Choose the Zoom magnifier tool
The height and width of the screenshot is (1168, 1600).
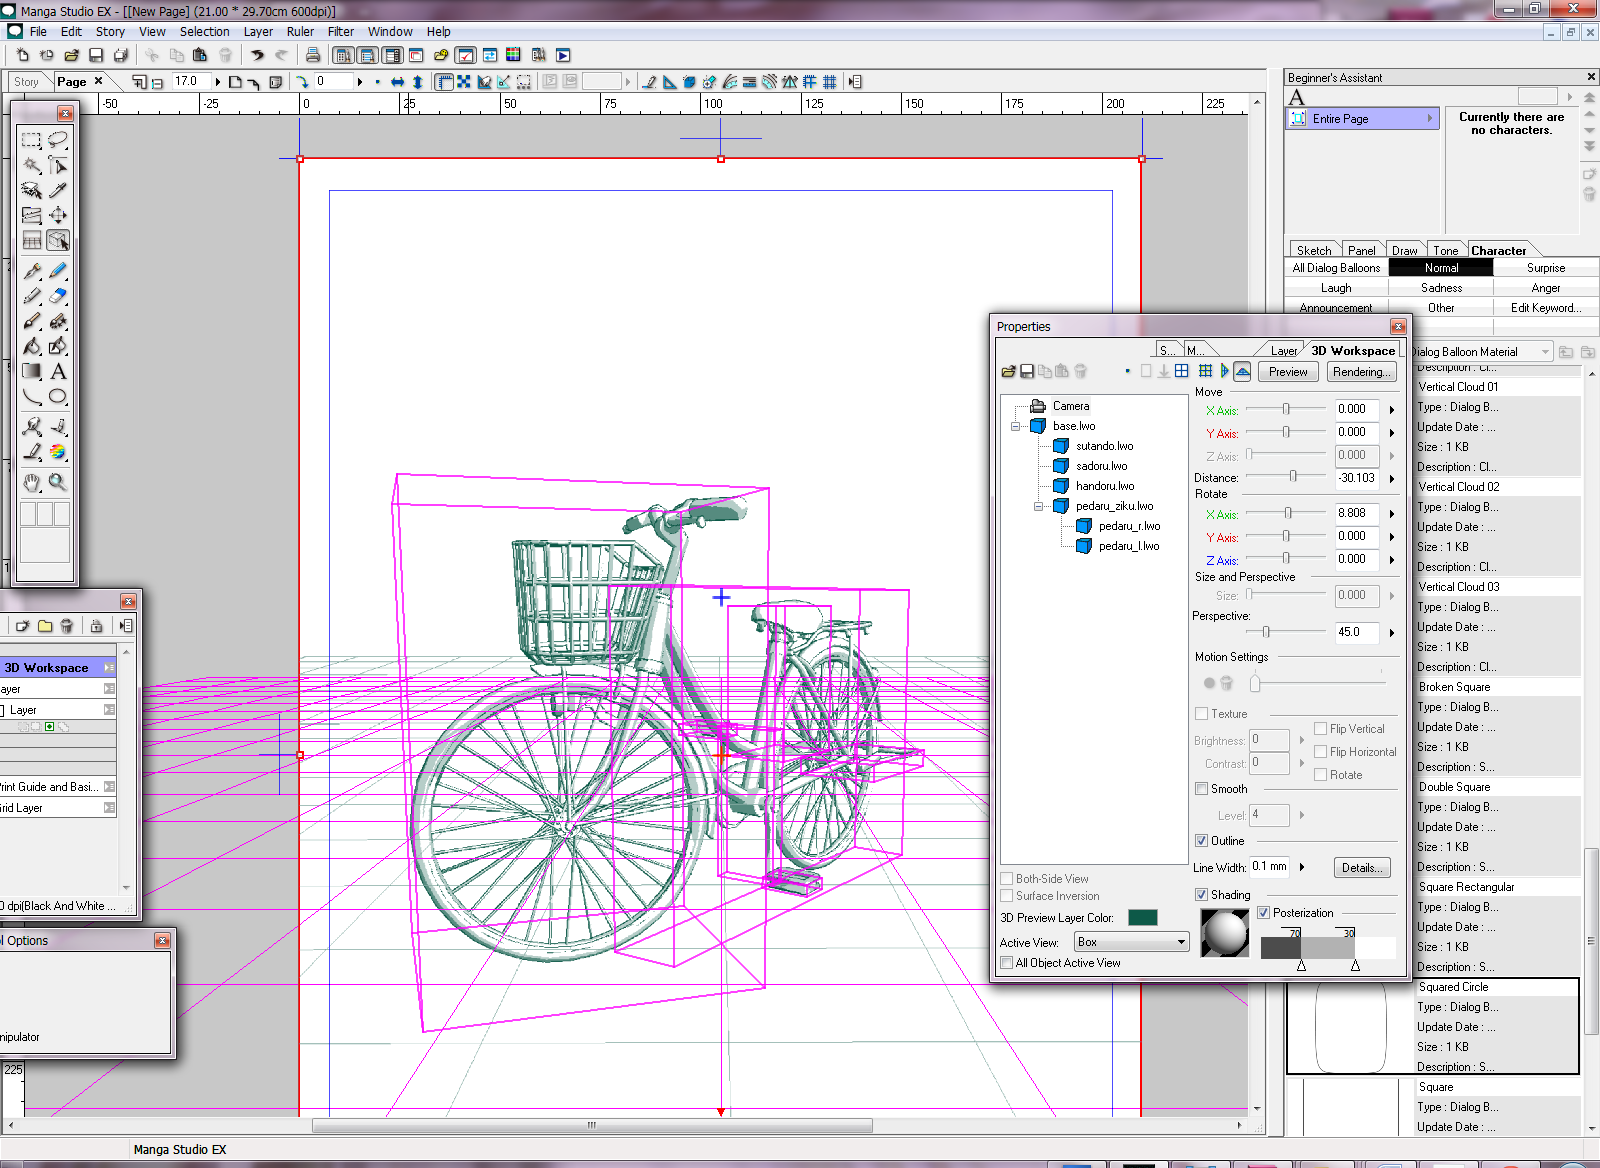[x=58, y=483]
